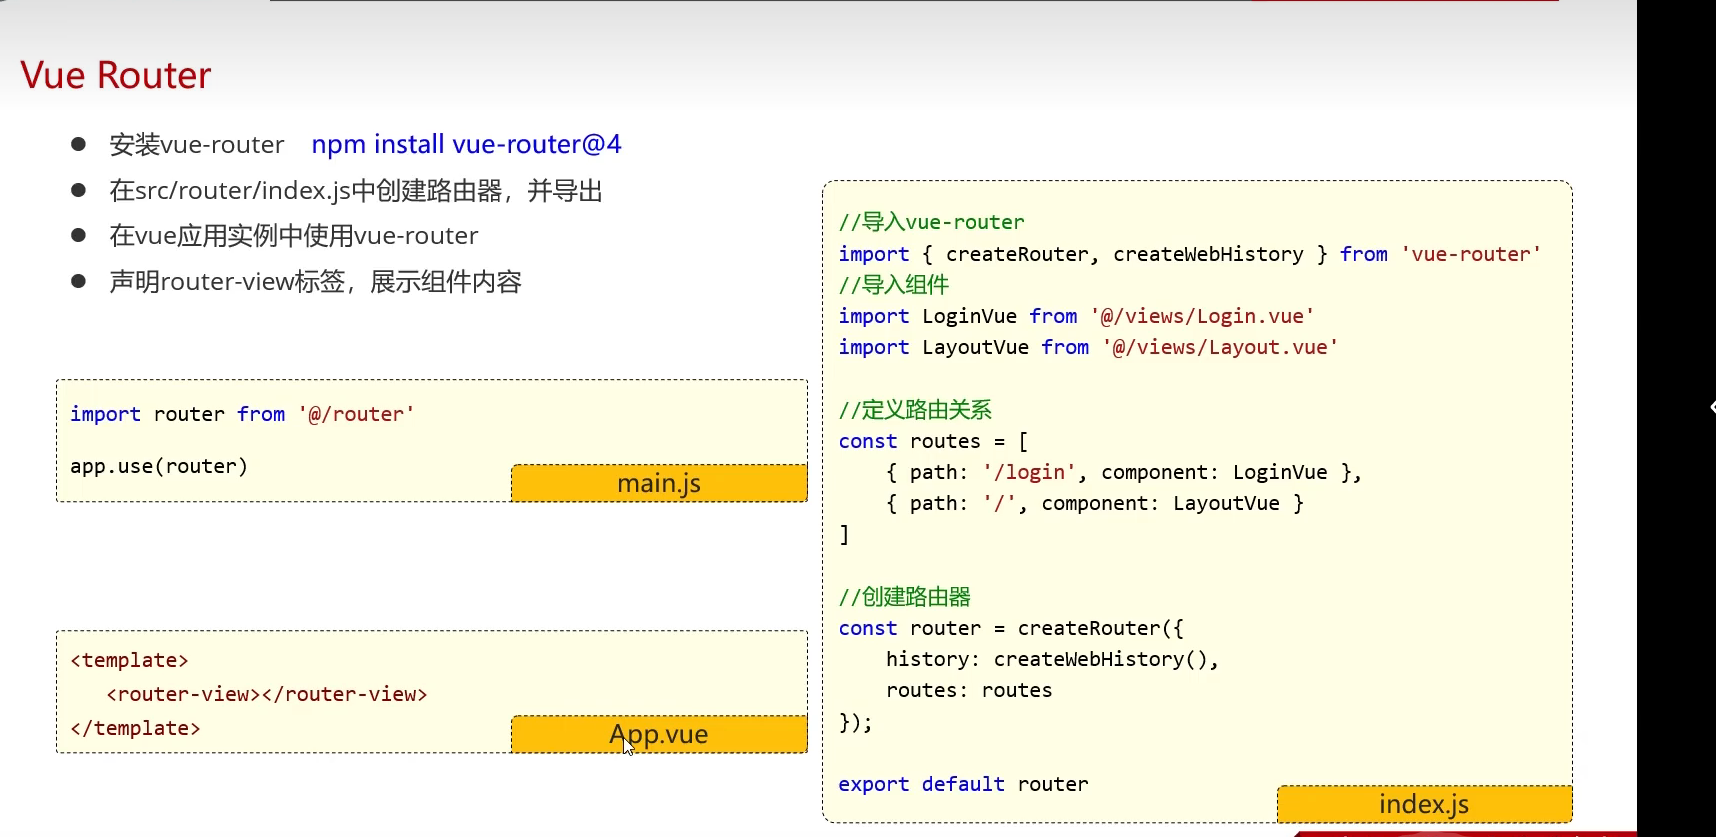Click the "history: createWebHistory()," line
The image size is (1716, 837).
tap(1052, 659)
